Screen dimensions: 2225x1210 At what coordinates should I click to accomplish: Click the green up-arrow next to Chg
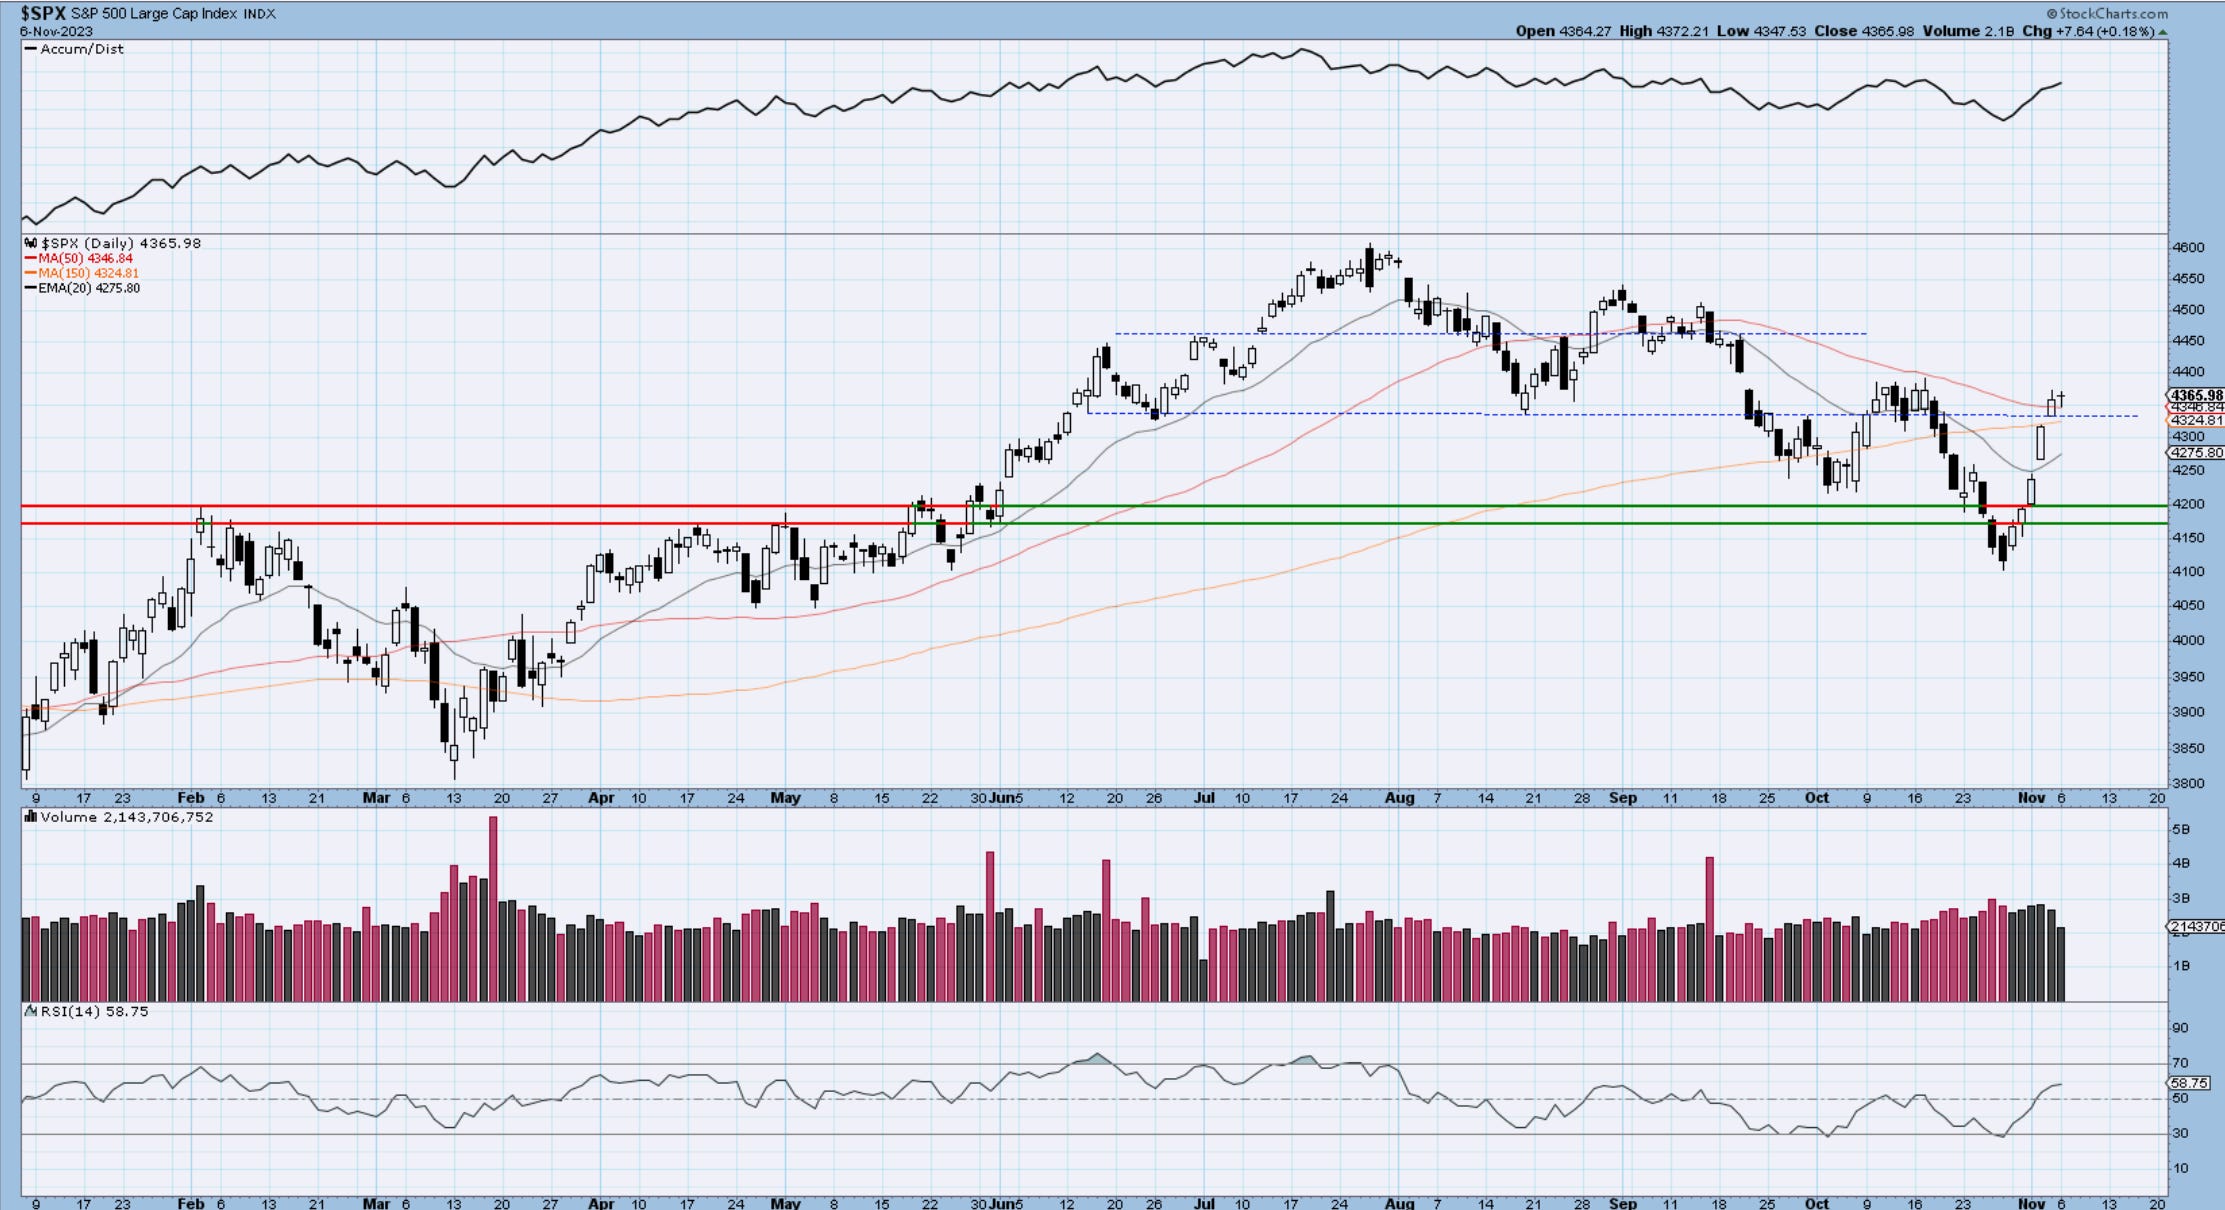(x=2163, y=32)
